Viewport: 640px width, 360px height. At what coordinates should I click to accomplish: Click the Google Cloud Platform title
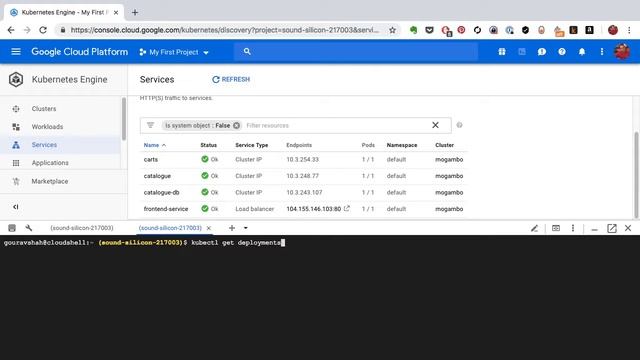(80, 52)
